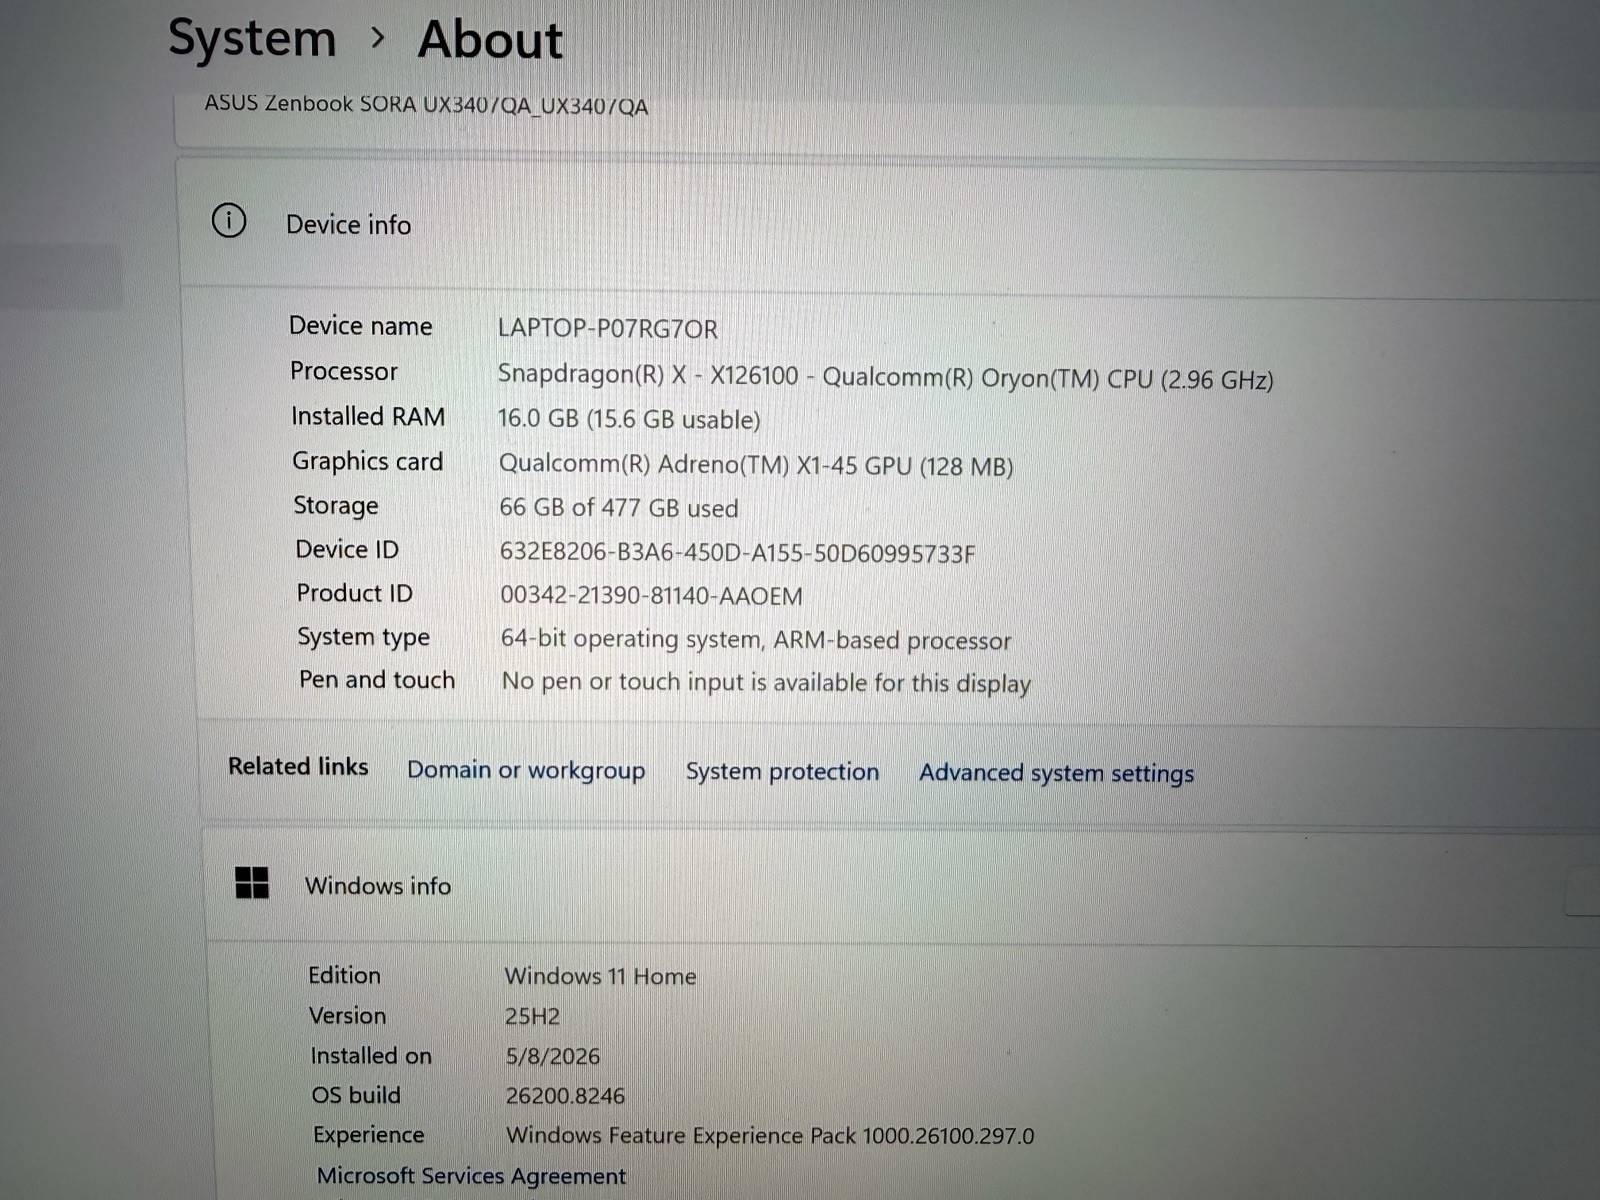Open Microsoft Services Agreement link
The width and height of the screenshot is (1600, 1200).
471,1176
